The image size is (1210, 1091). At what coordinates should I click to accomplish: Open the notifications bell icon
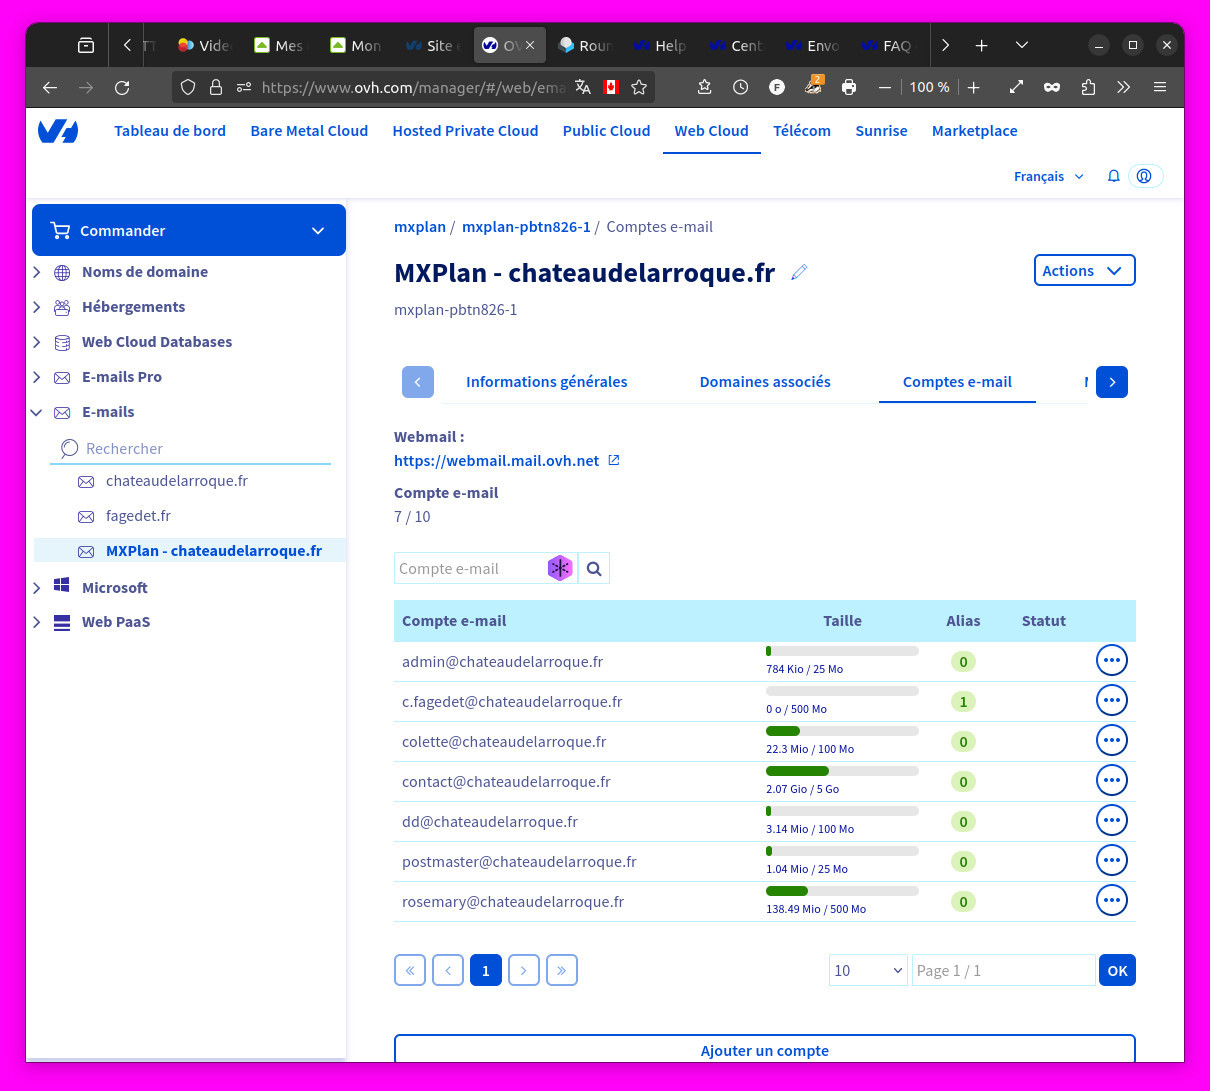[x=1113, y=176]
